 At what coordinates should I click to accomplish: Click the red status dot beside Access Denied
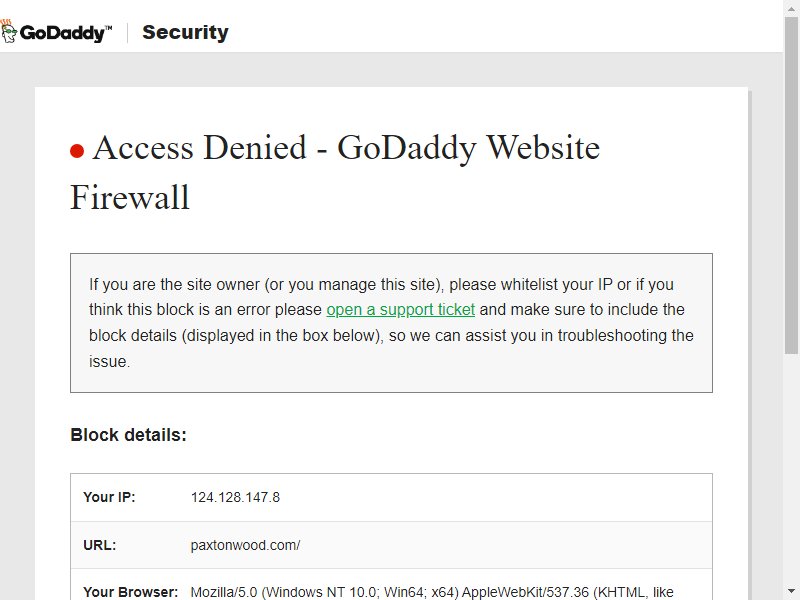click(x=77, y=151)
